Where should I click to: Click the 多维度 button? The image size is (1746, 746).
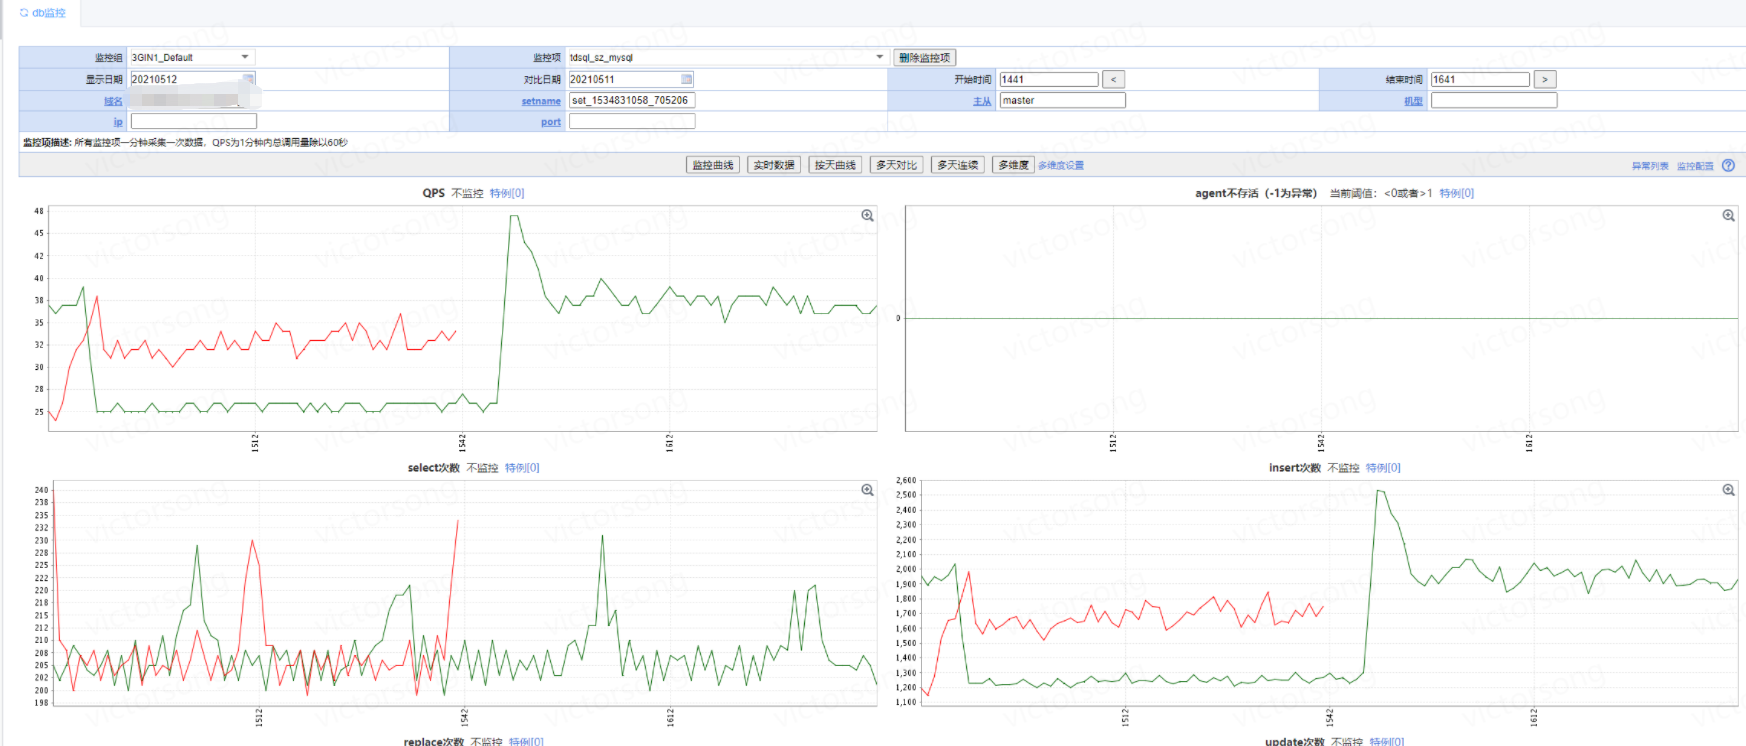tap(1013, 165)
